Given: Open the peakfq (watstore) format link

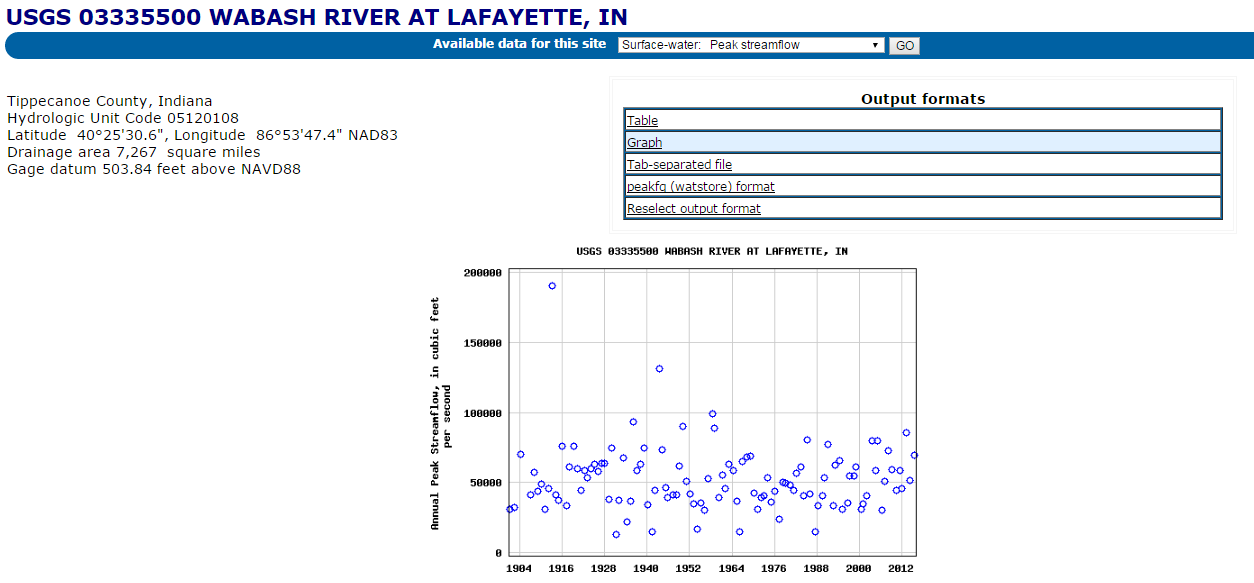Looking at the screenshot, I should point(700,187).
